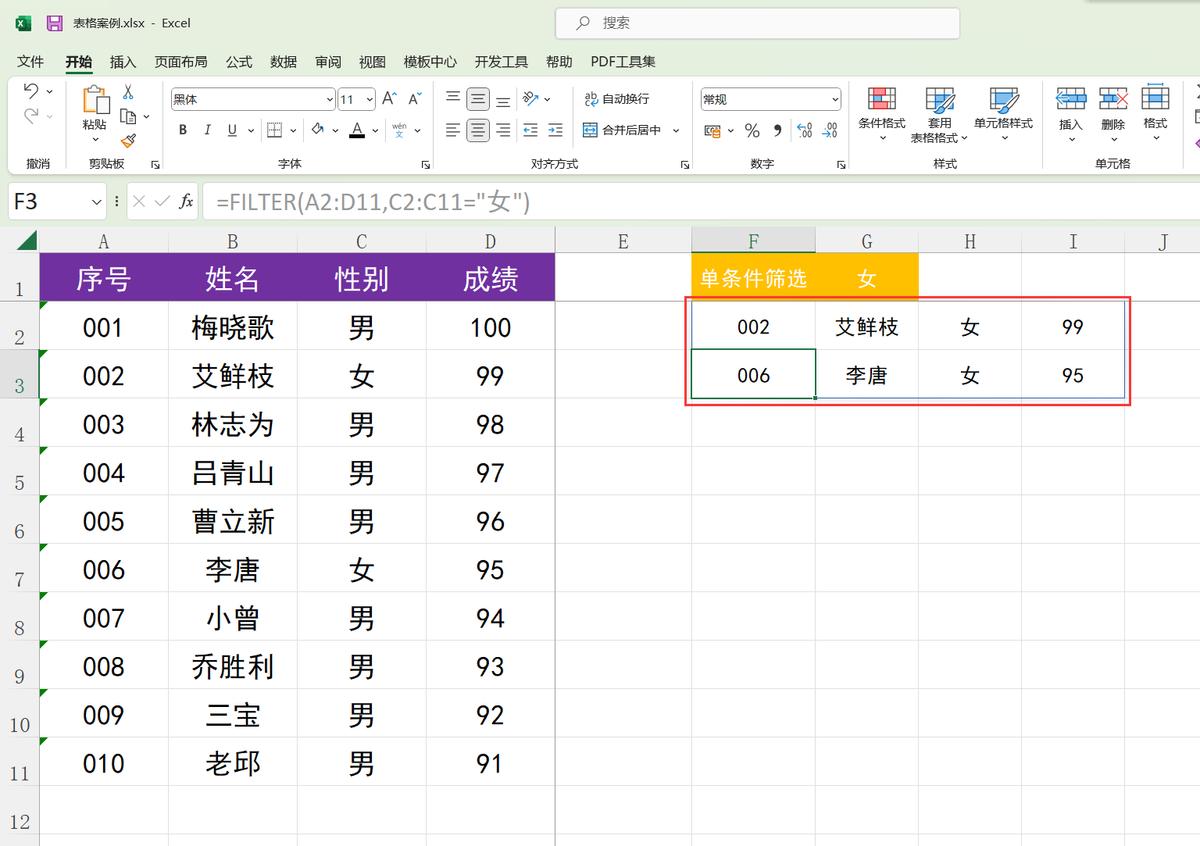Click the 套用表格格式 button

tap(940, 112)
